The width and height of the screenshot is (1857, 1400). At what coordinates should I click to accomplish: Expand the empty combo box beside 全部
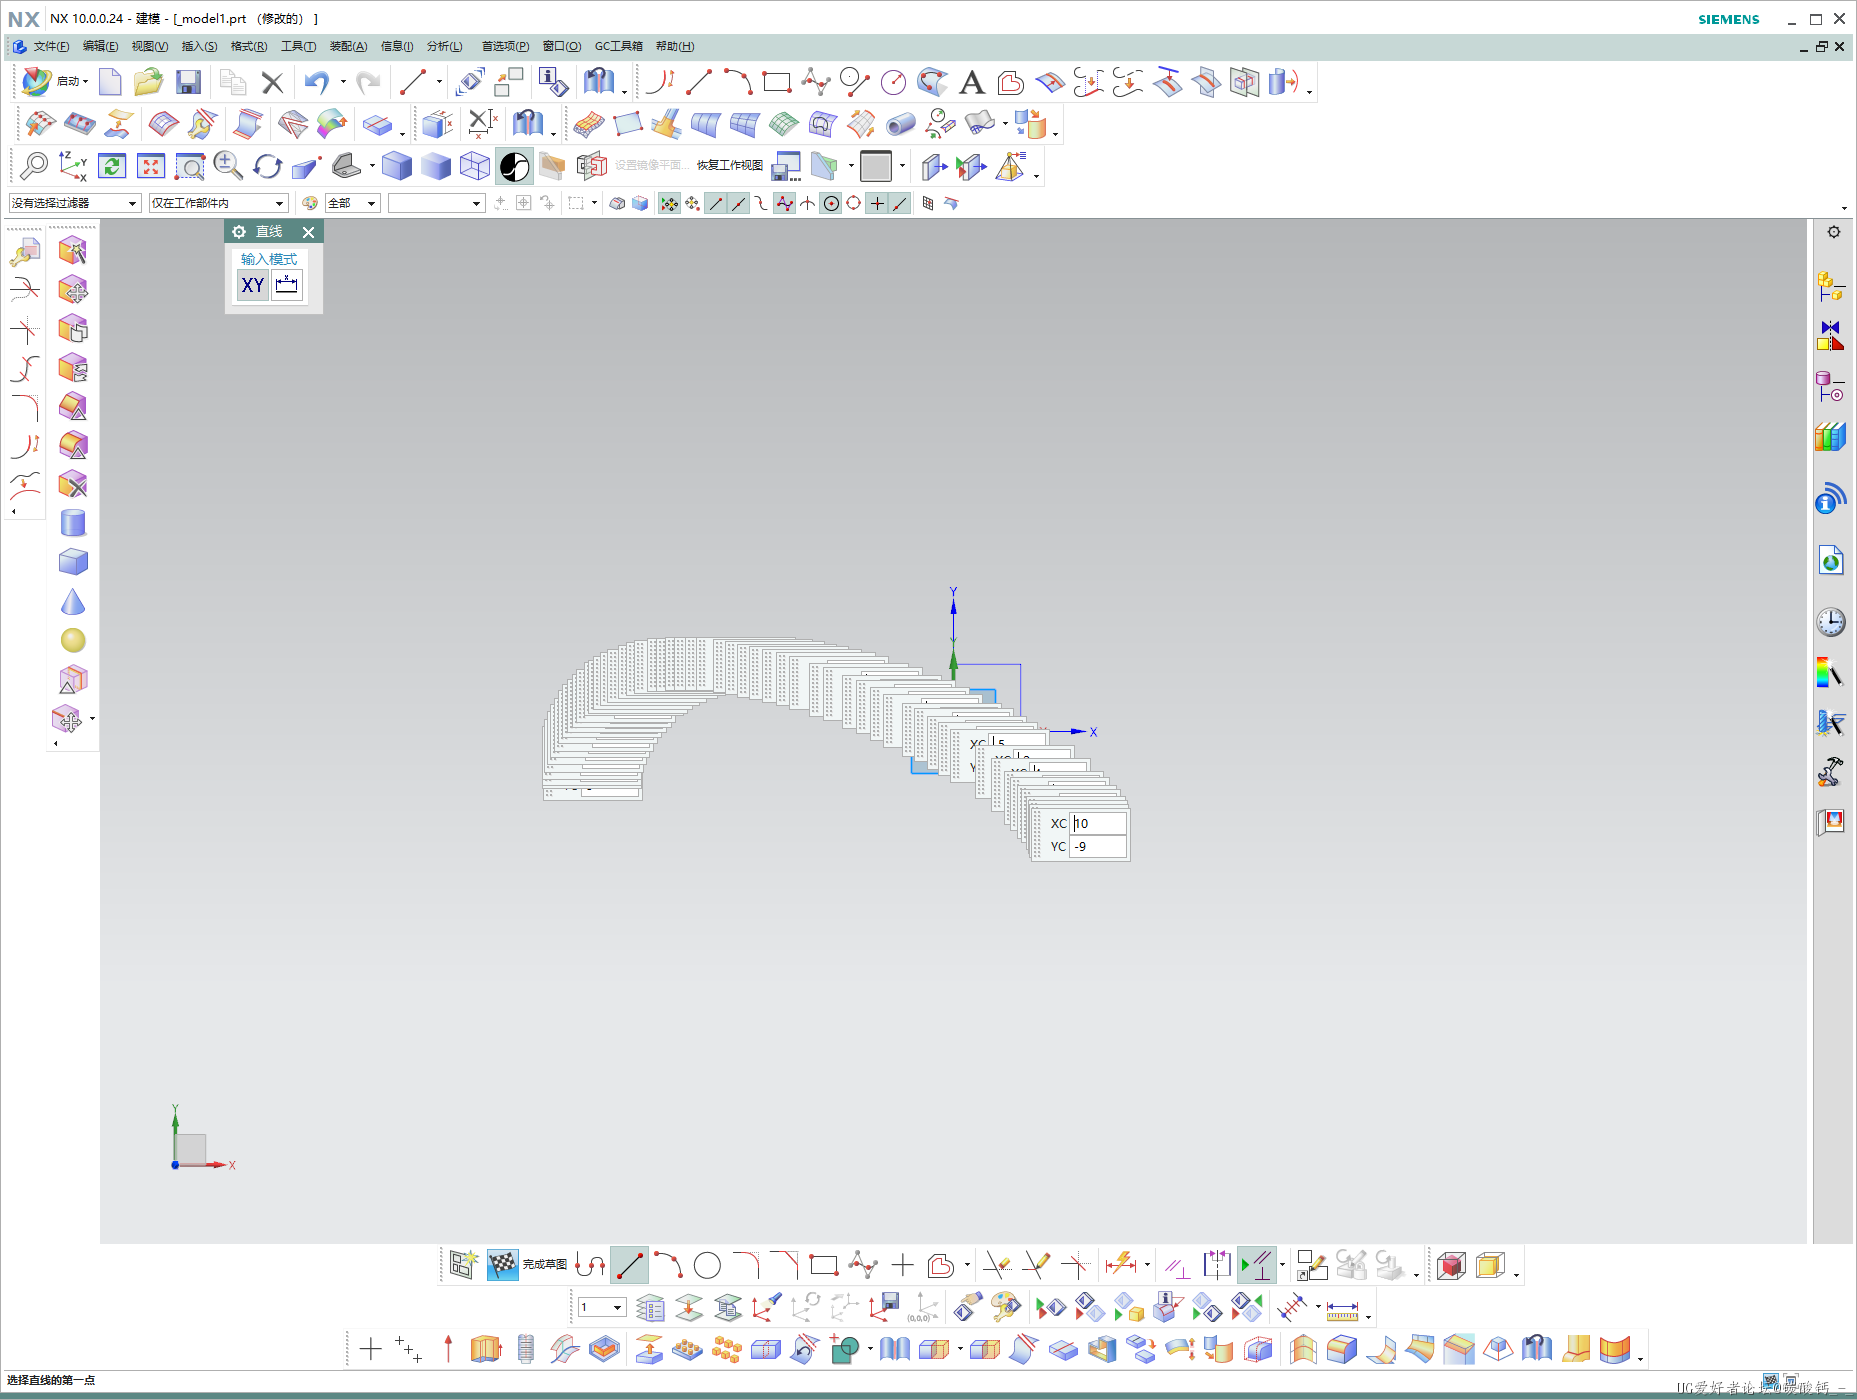[437, 203]
